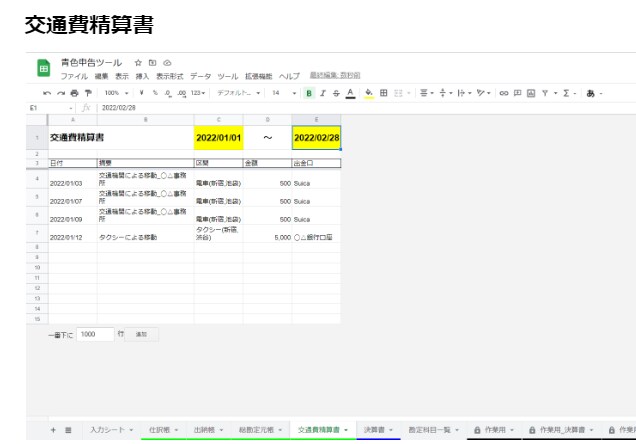The height and width of the screenshot is (444, 636).
Task: Open horizontal align options
Action: [426, 93]
